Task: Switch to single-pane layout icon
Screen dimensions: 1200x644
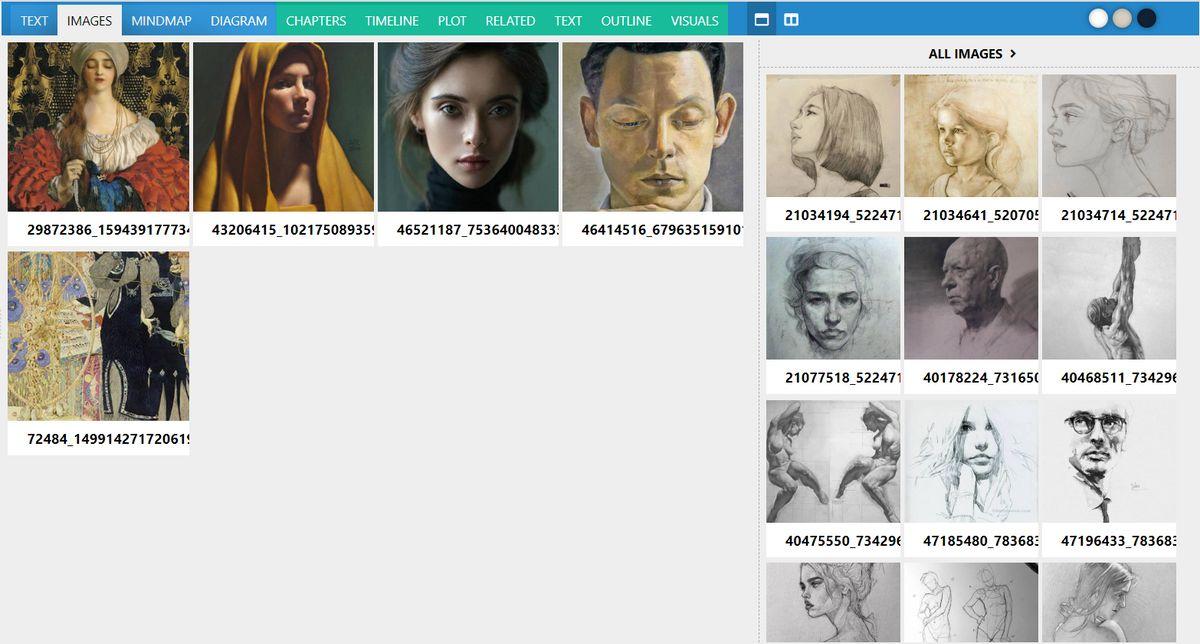Action: (x=761, y=20)
